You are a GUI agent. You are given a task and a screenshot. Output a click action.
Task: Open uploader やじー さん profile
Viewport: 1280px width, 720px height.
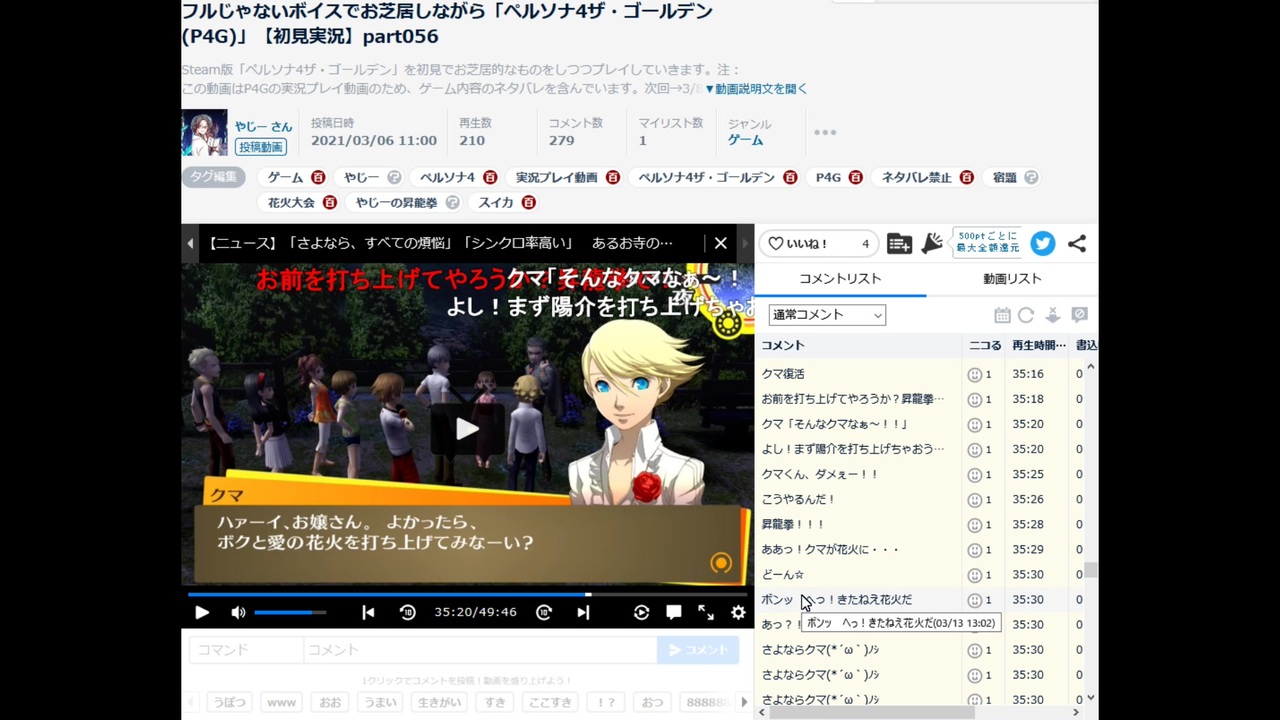click(263, 127)
